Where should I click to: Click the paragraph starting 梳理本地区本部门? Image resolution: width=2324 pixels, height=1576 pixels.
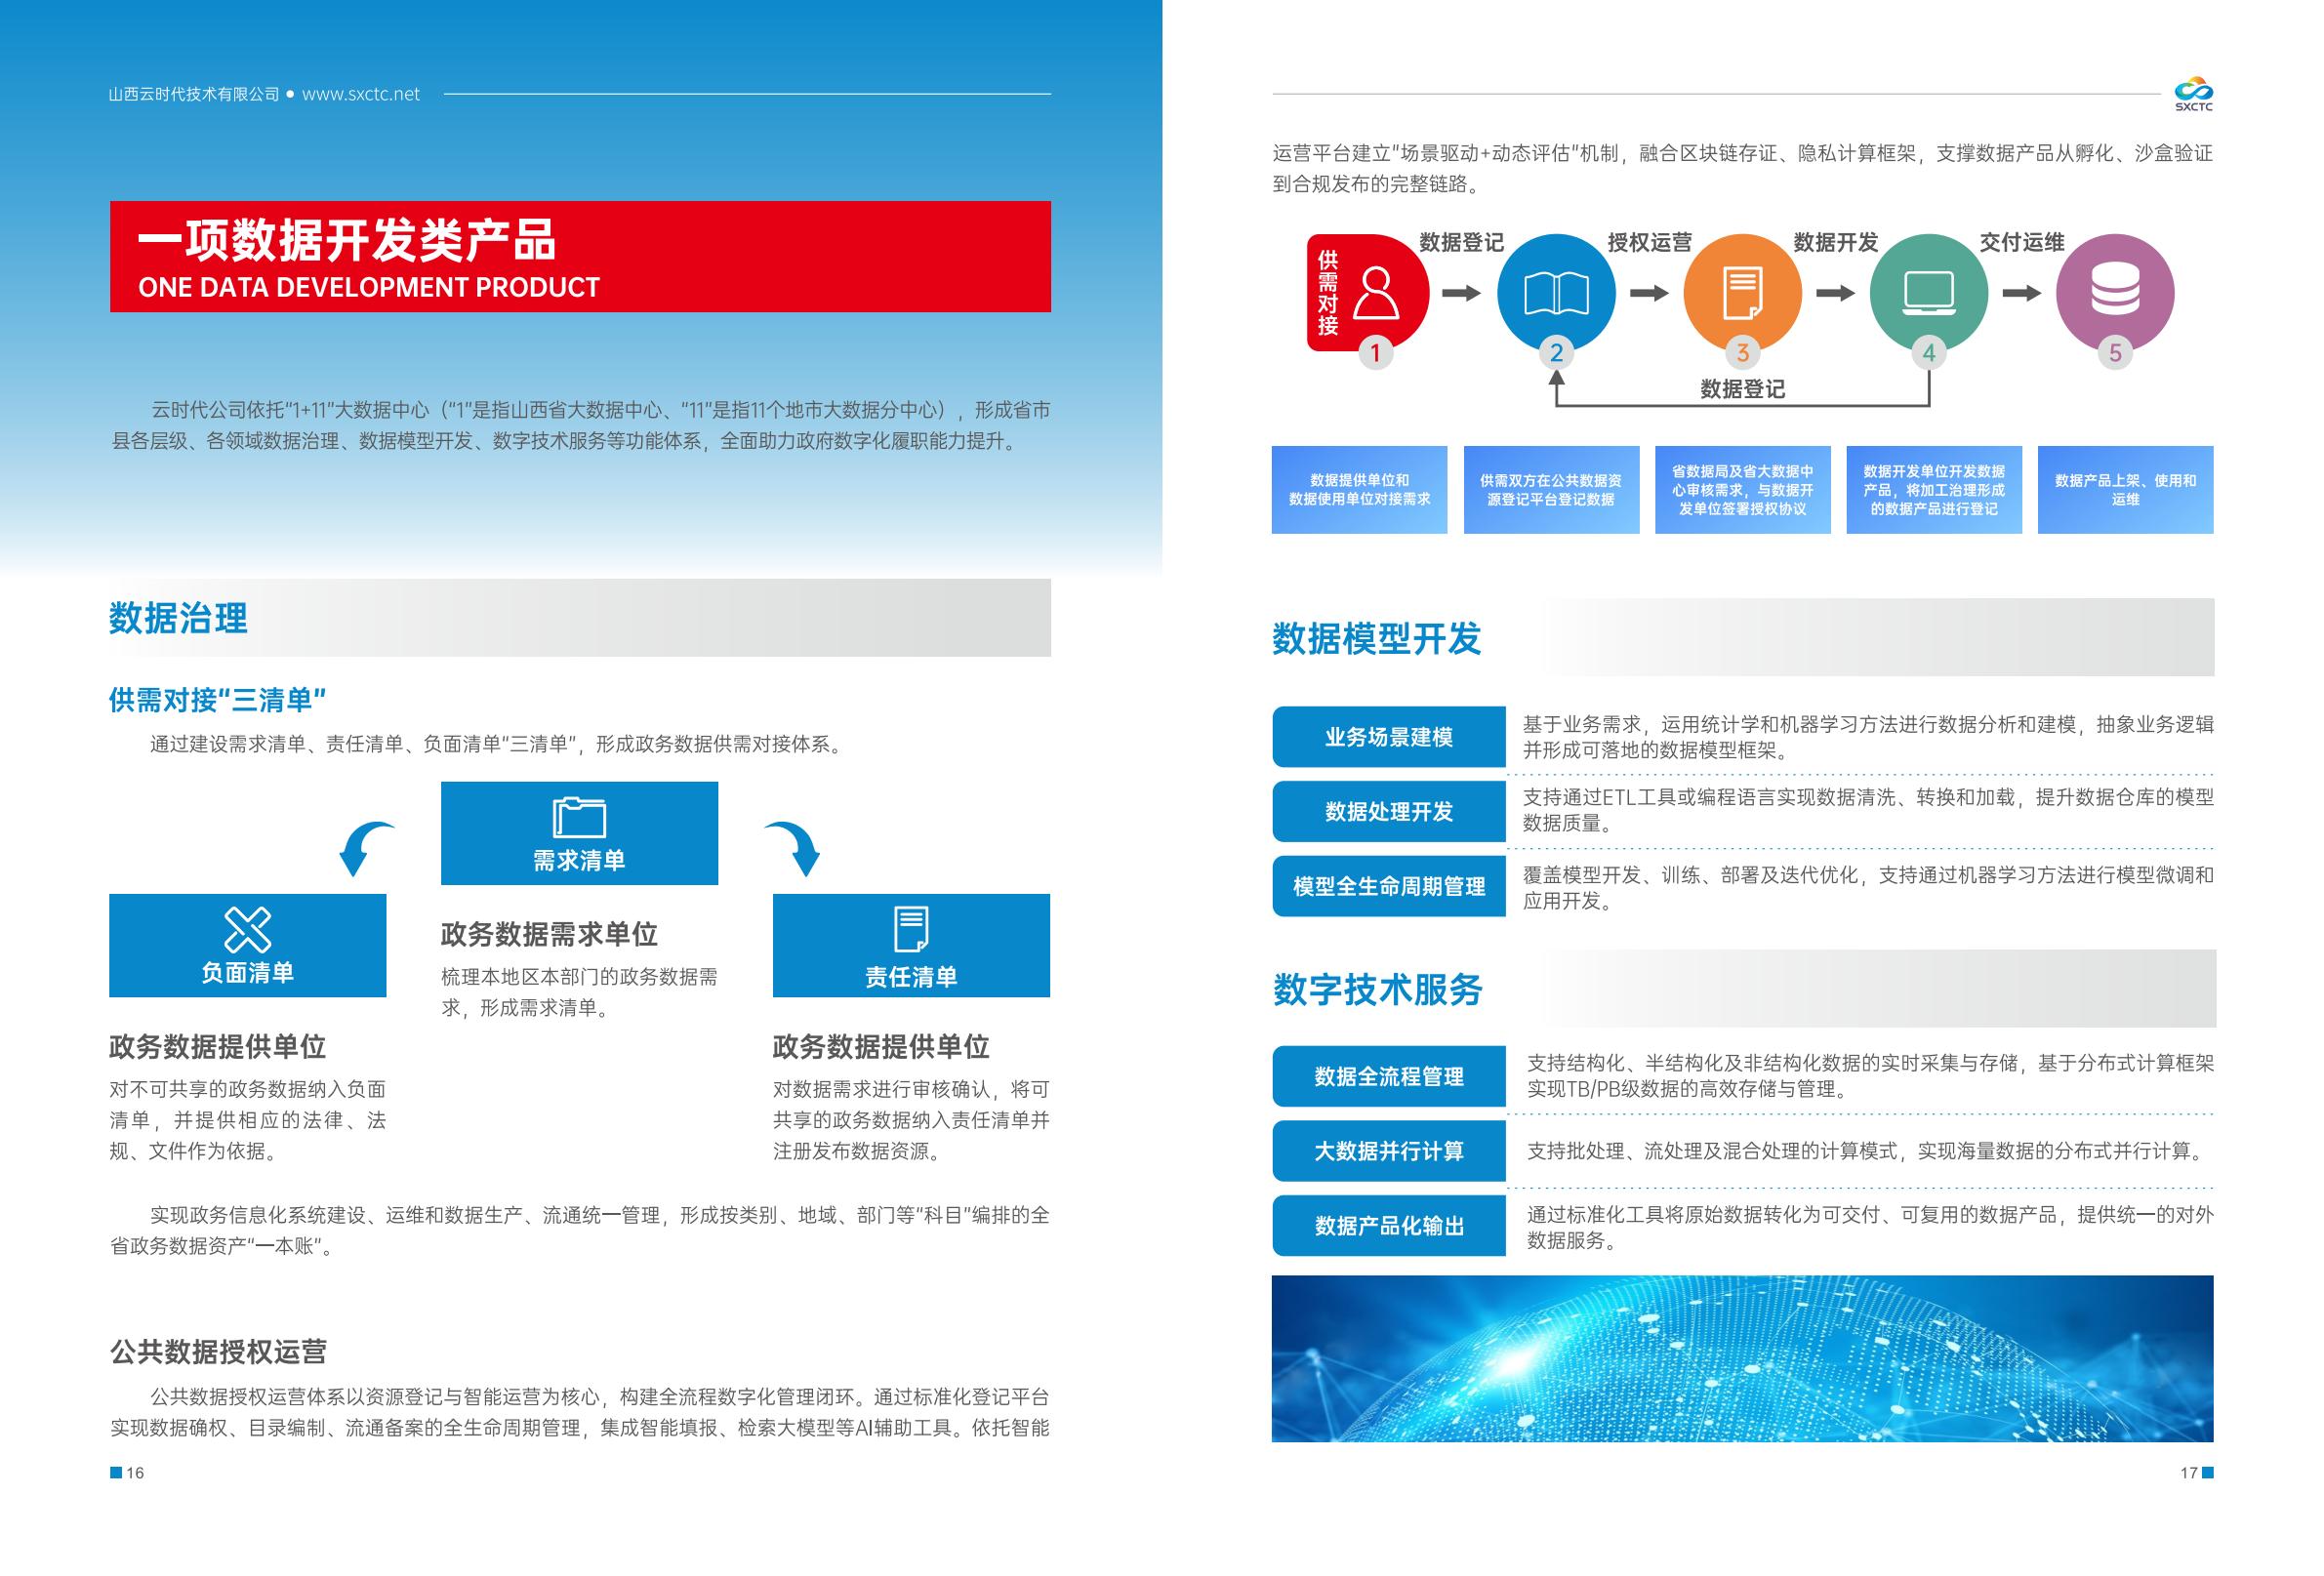[579, 992]
